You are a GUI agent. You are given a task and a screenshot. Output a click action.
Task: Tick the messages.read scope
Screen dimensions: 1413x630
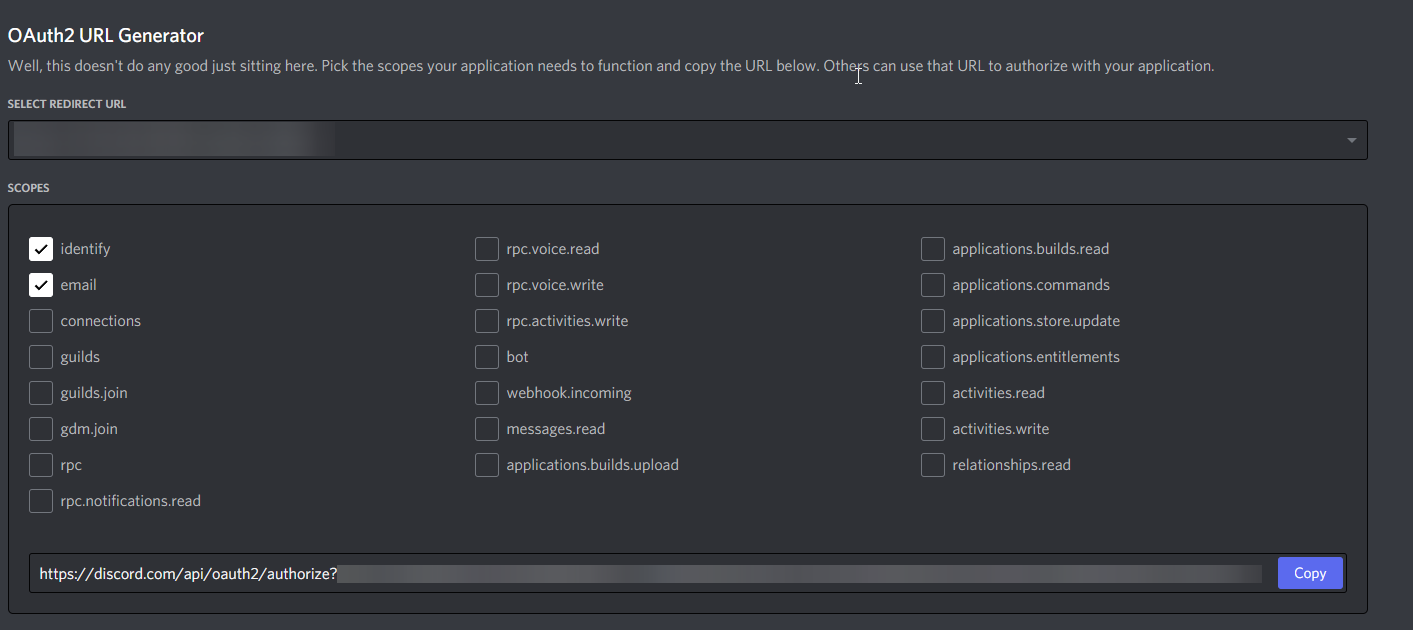coord(487,429)
